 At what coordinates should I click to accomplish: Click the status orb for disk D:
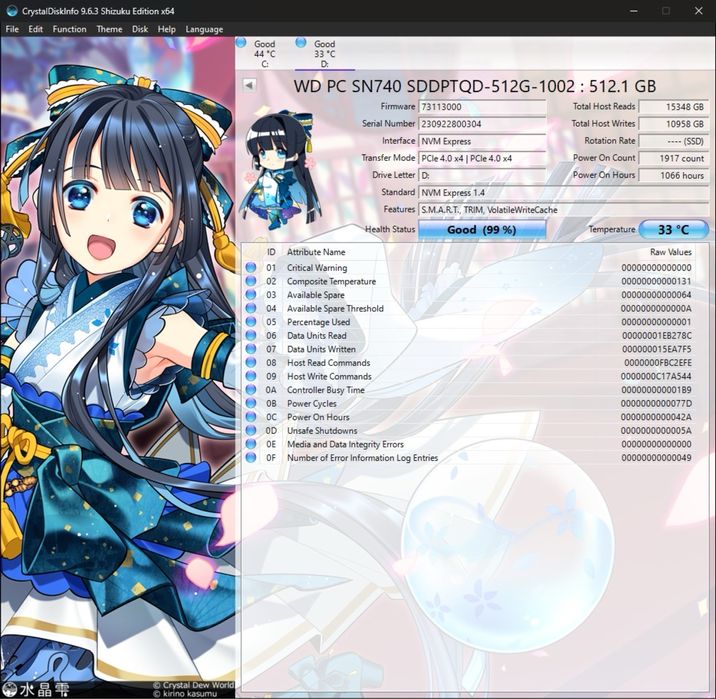click(300, 43)
